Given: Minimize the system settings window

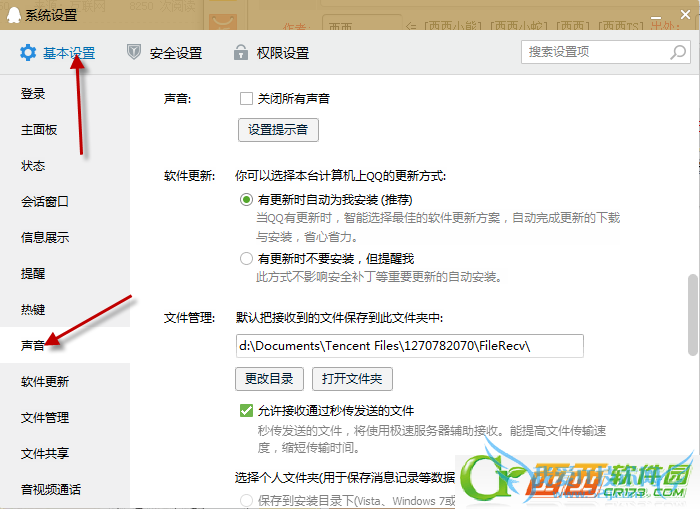Looking at the screenshot, I should (656, 17).
